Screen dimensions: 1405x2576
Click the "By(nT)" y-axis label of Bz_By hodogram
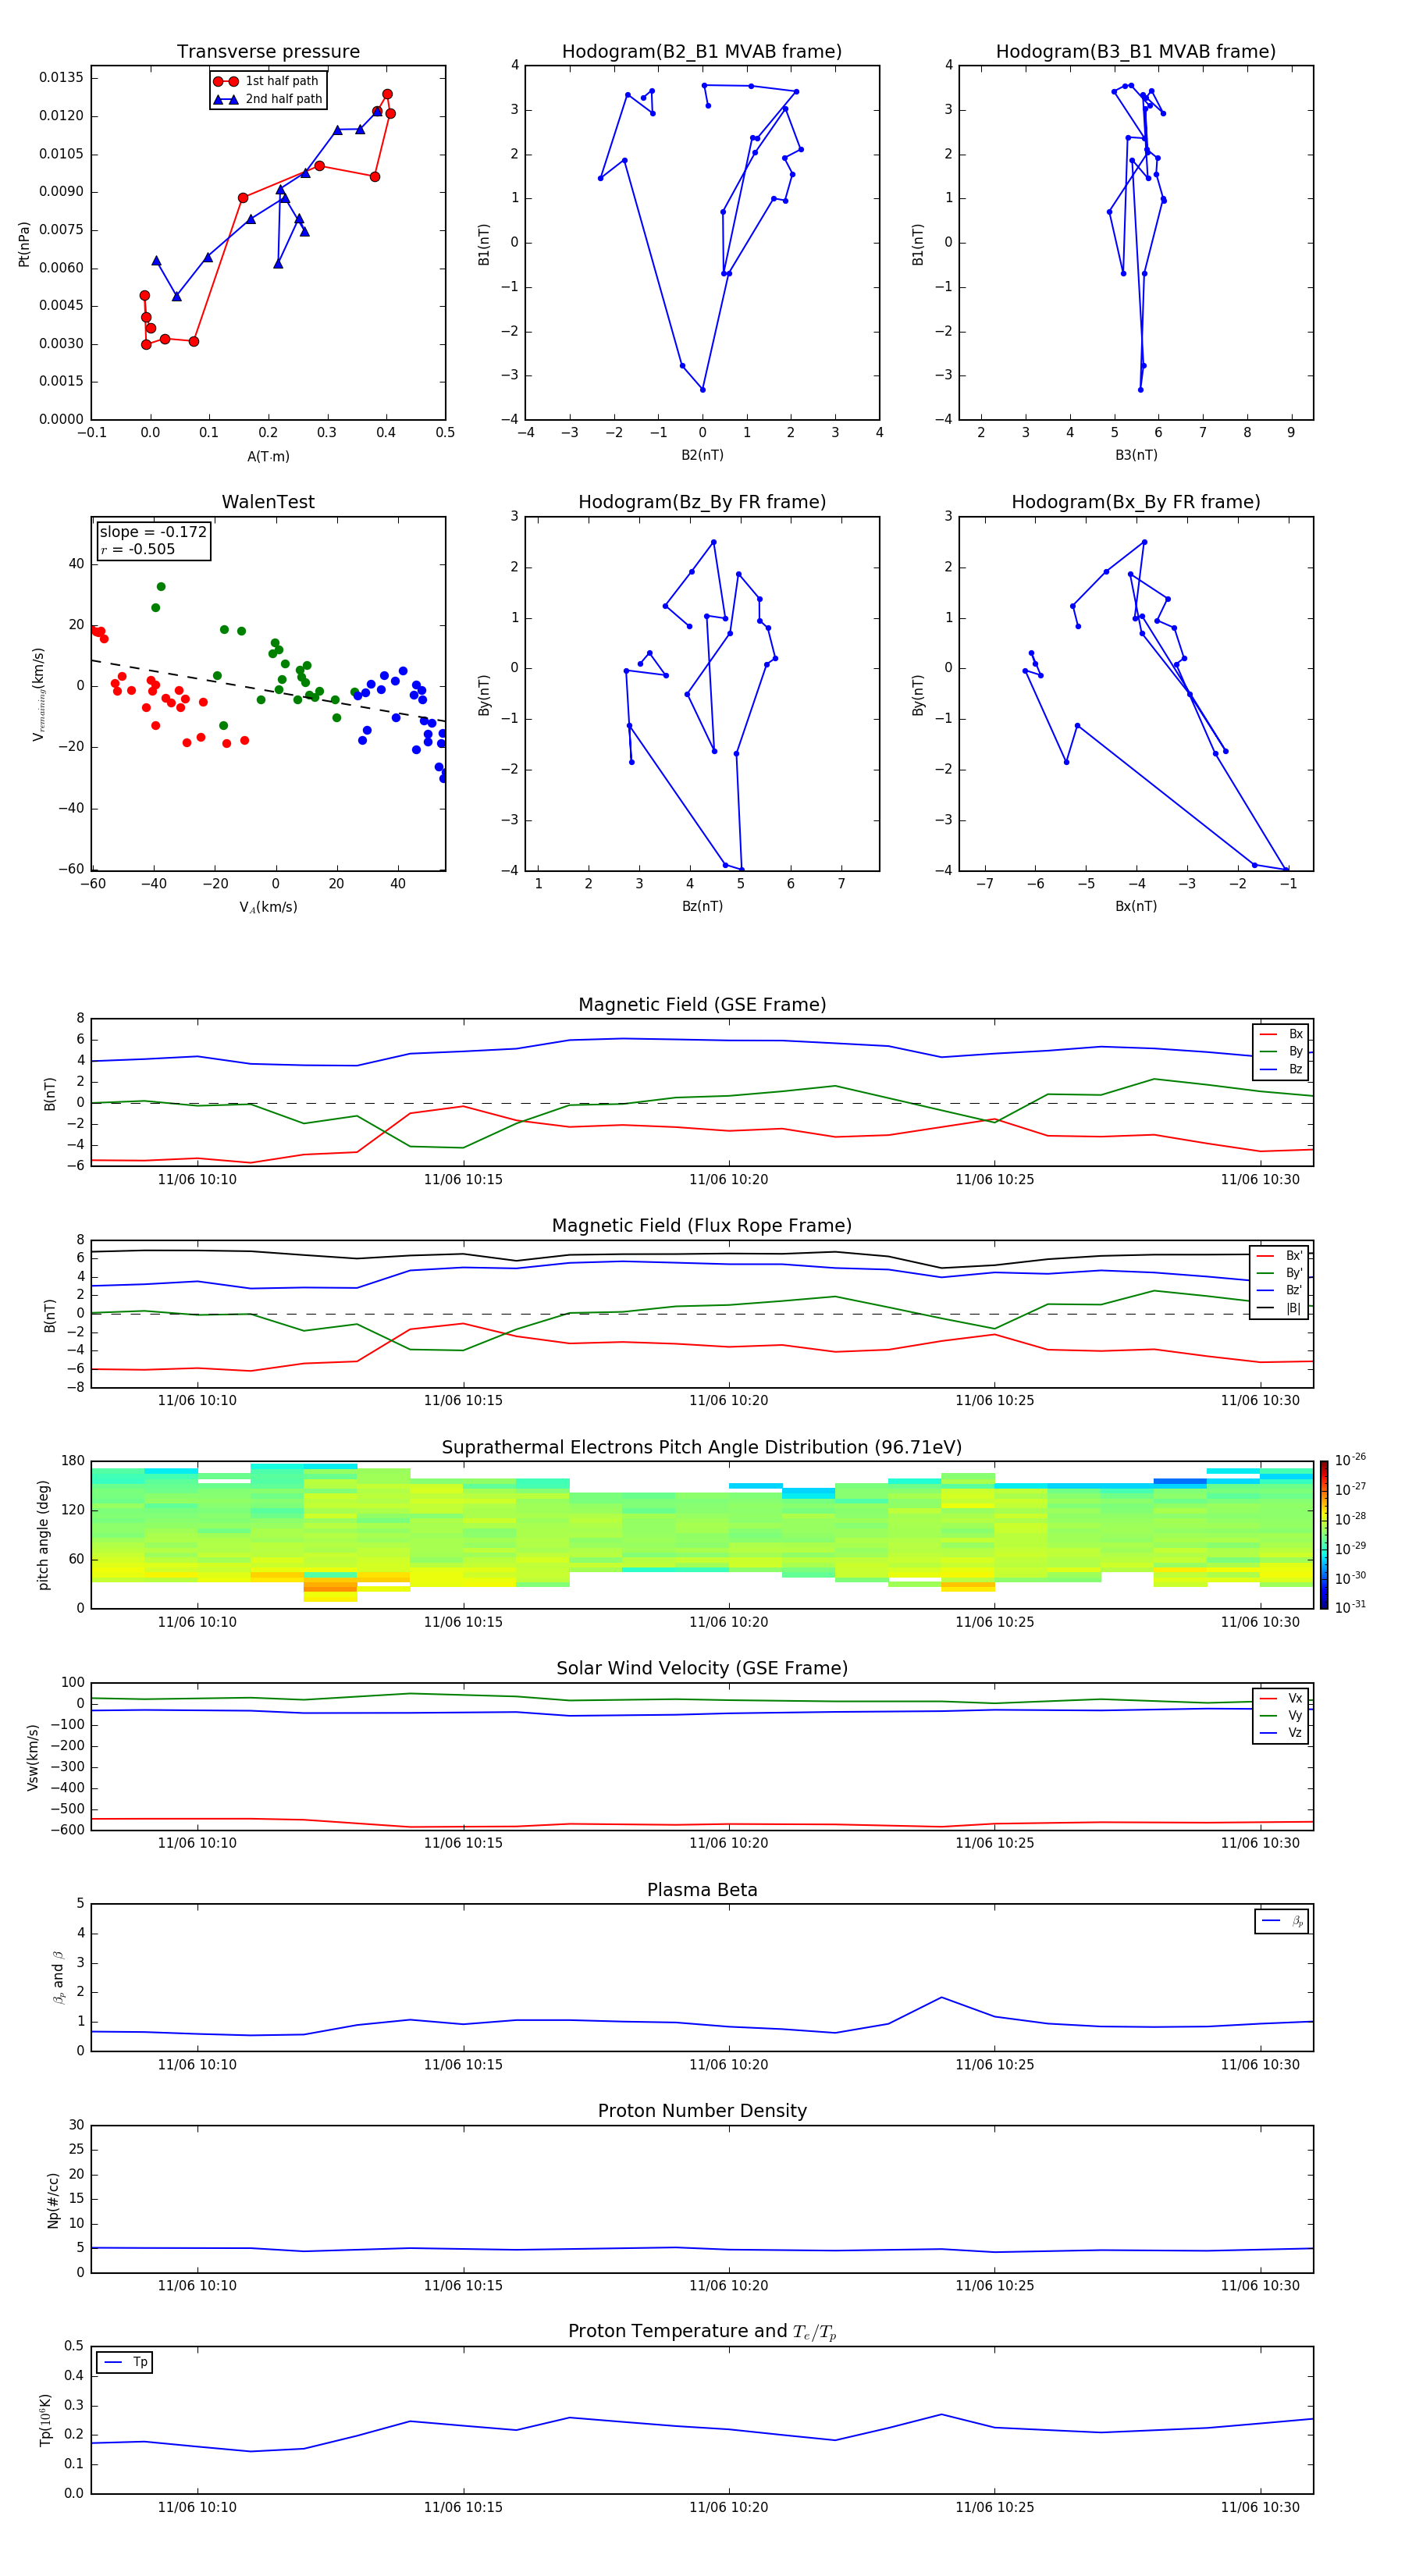tap(484, 694)
